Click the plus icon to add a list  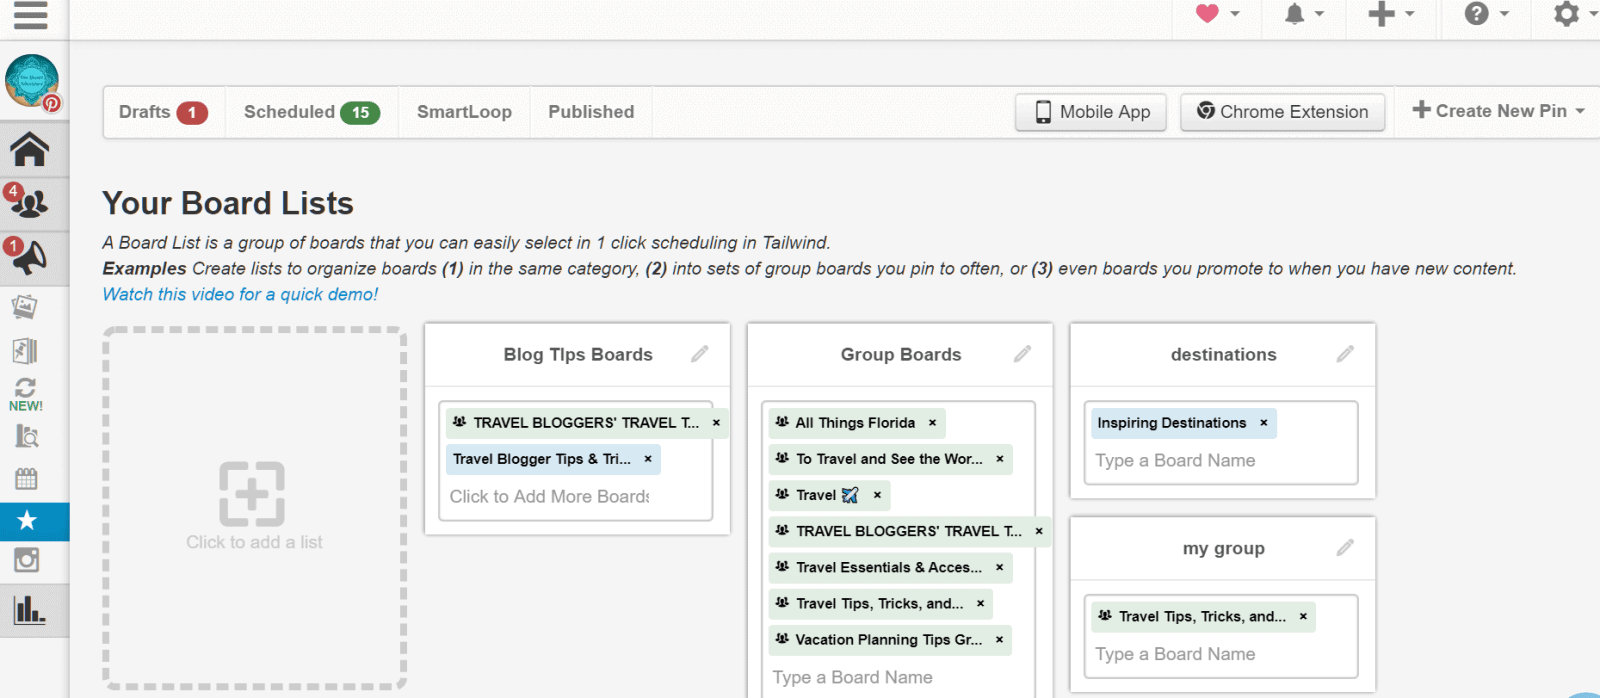coord(252,494)
